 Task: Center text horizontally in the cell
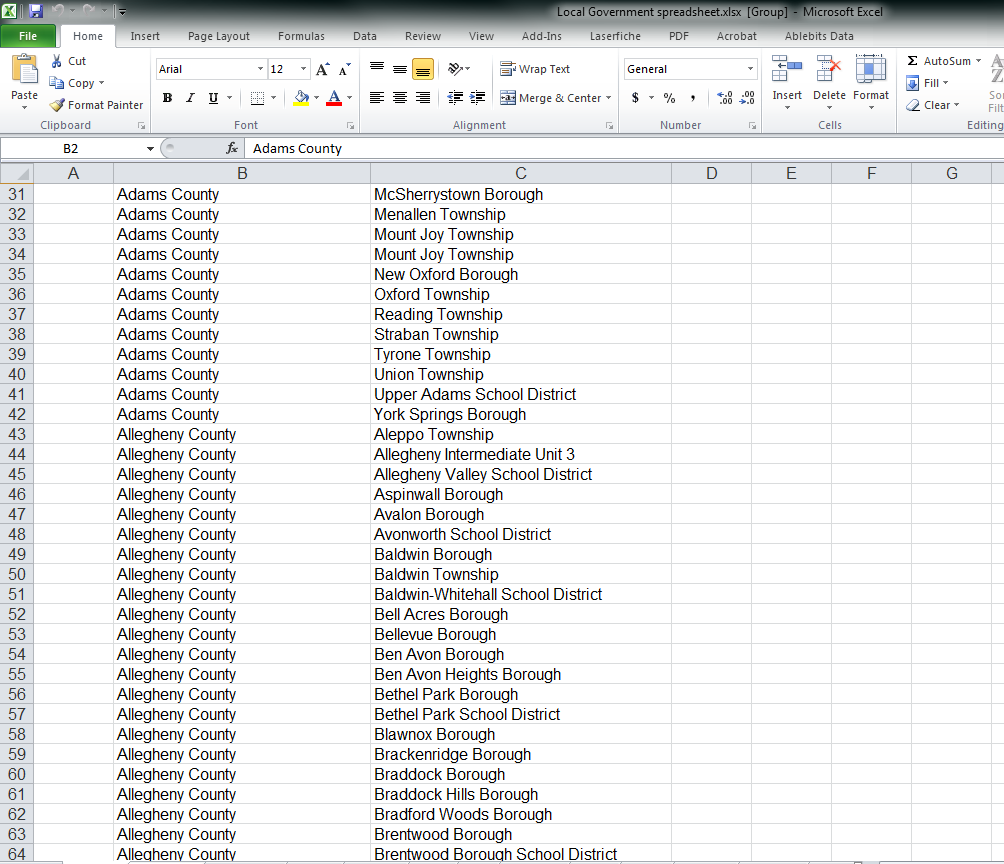point(399,98)
